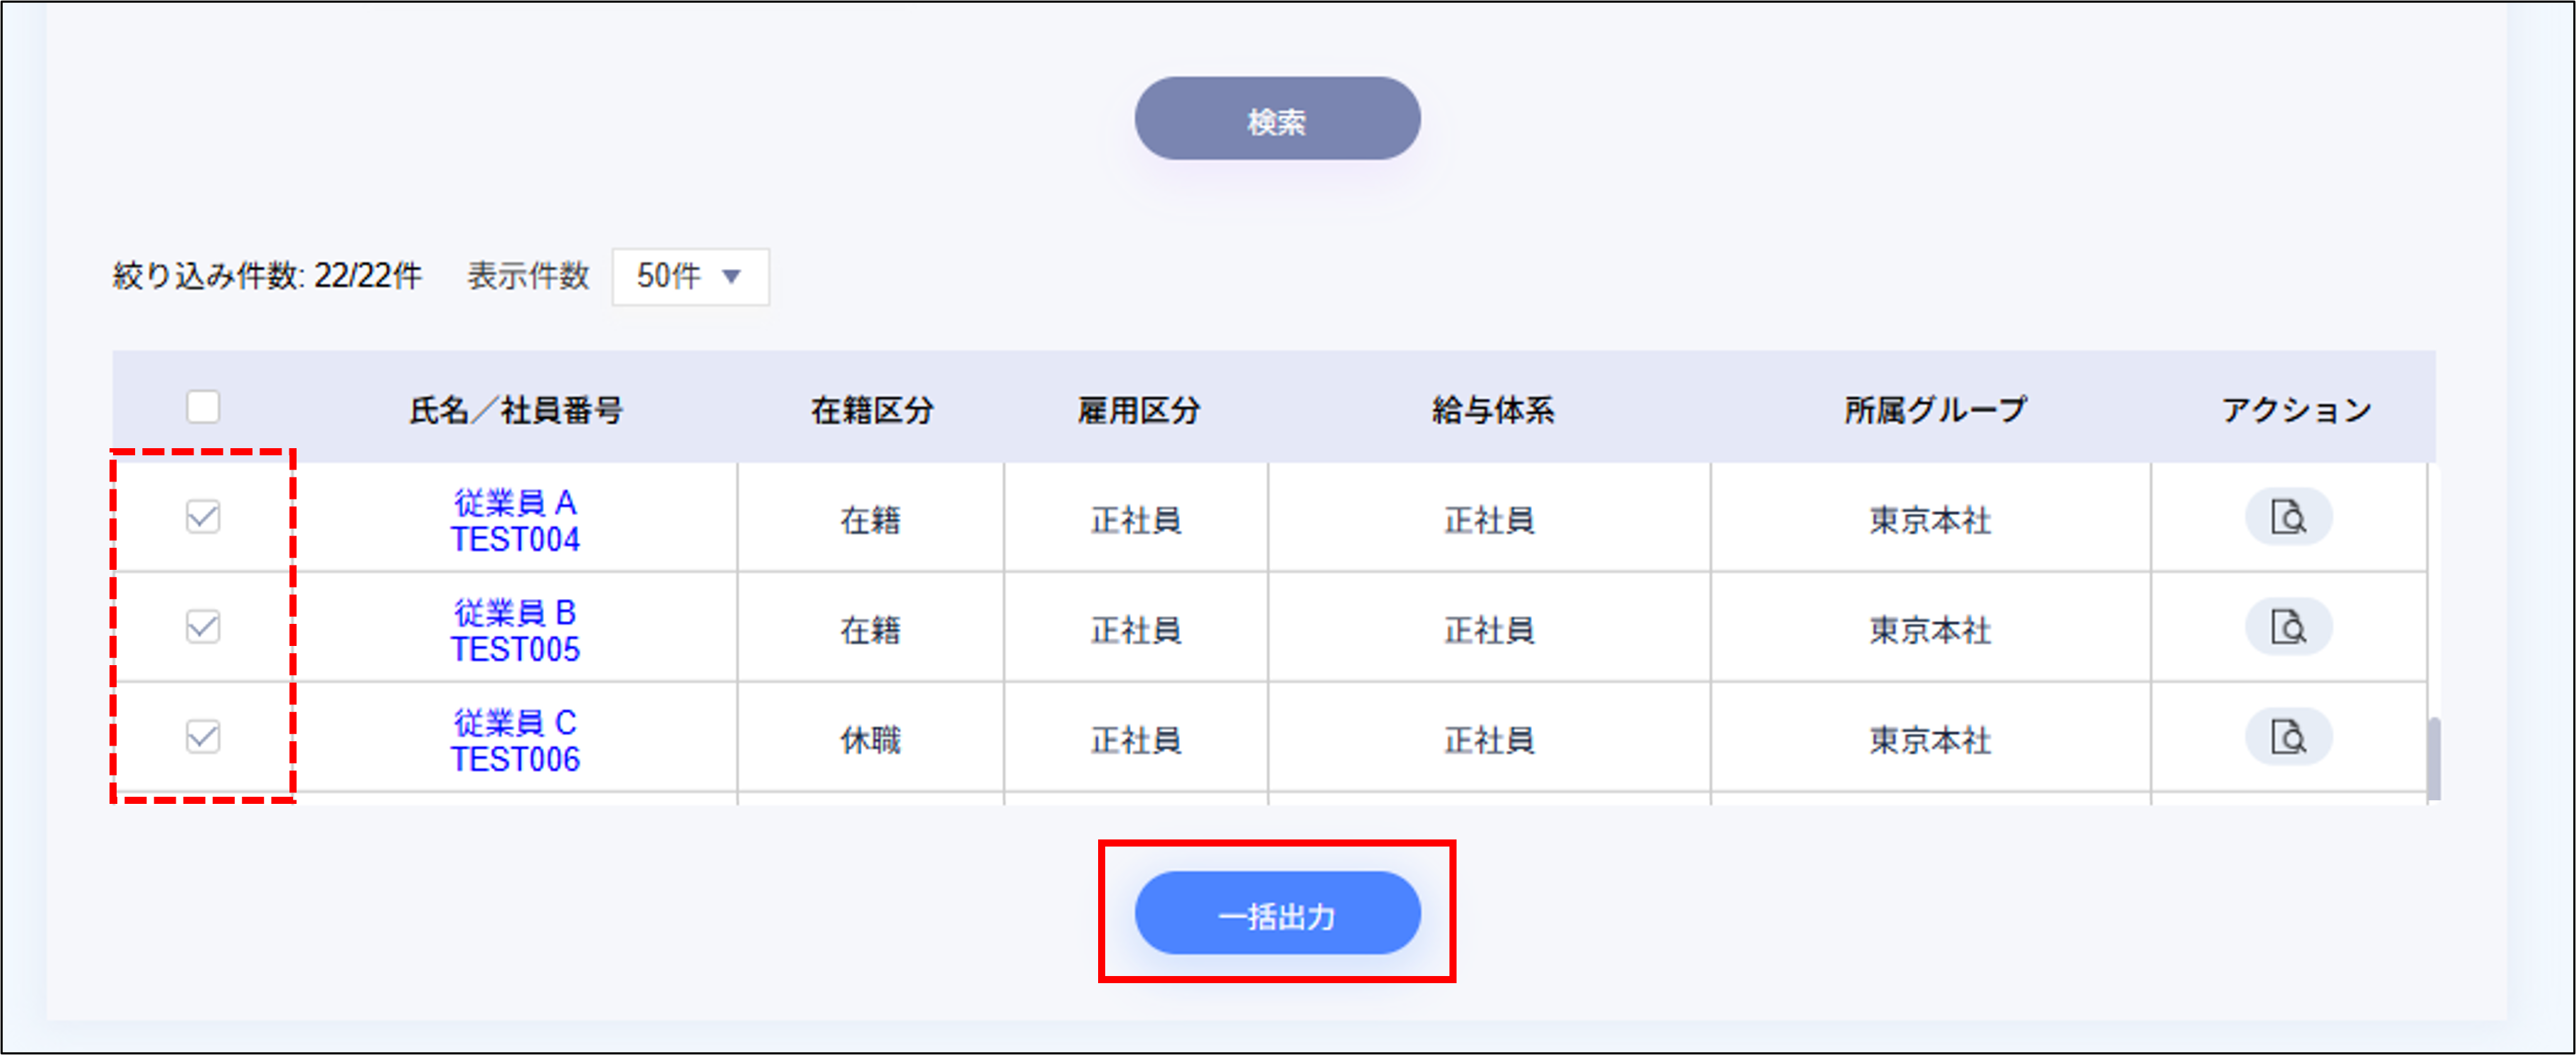2576x1055 pixels.
Task: Open employee profile link 従業員A TEST004
Action: pos(516,517)
